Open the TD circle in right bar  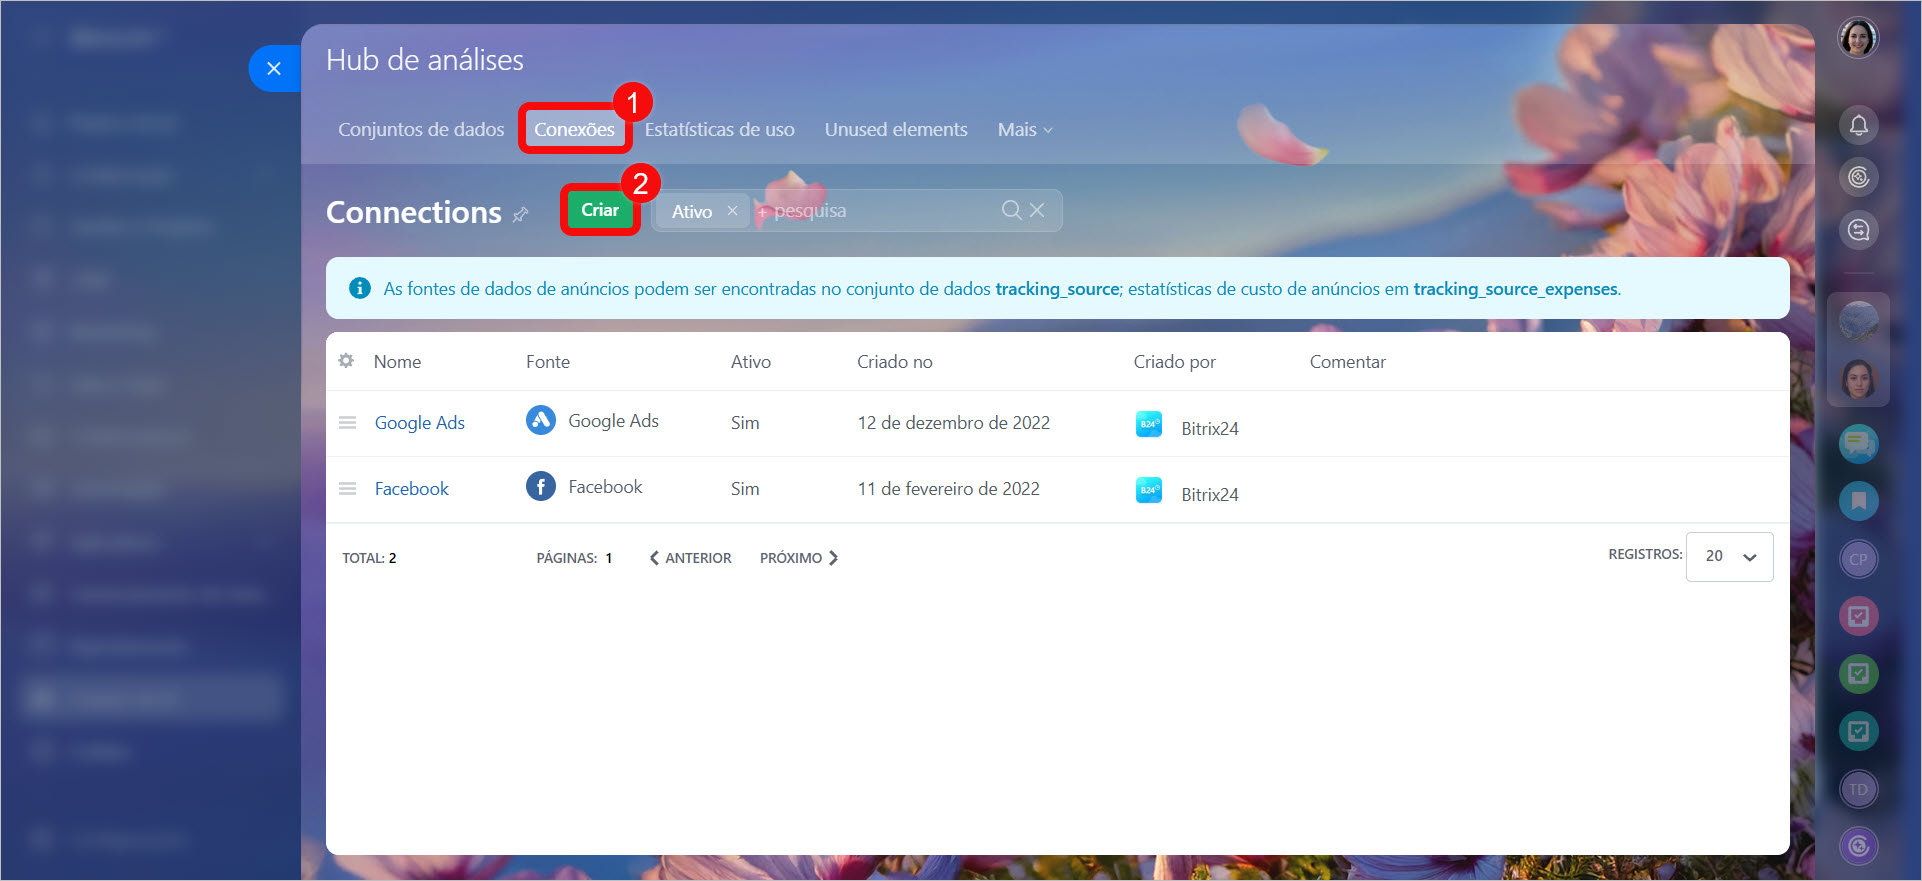(1858, 789)
